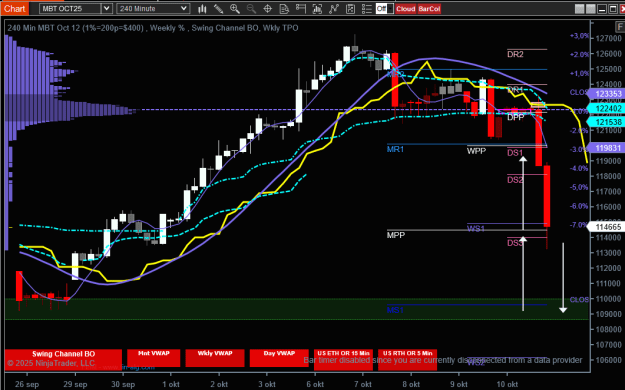Click the DS2 pivot label

[515, 180]
